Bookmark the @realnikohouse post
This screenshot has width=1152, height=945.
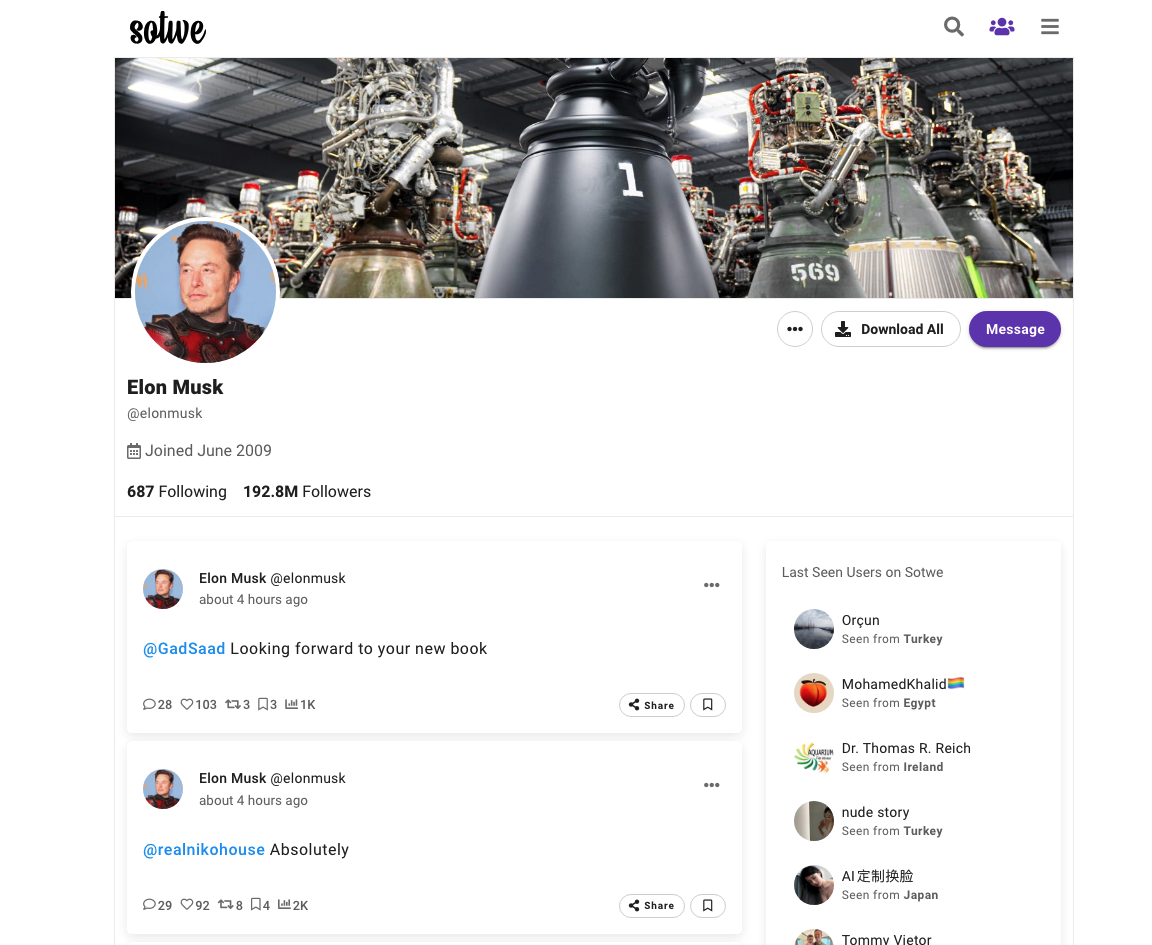point(708,905)
